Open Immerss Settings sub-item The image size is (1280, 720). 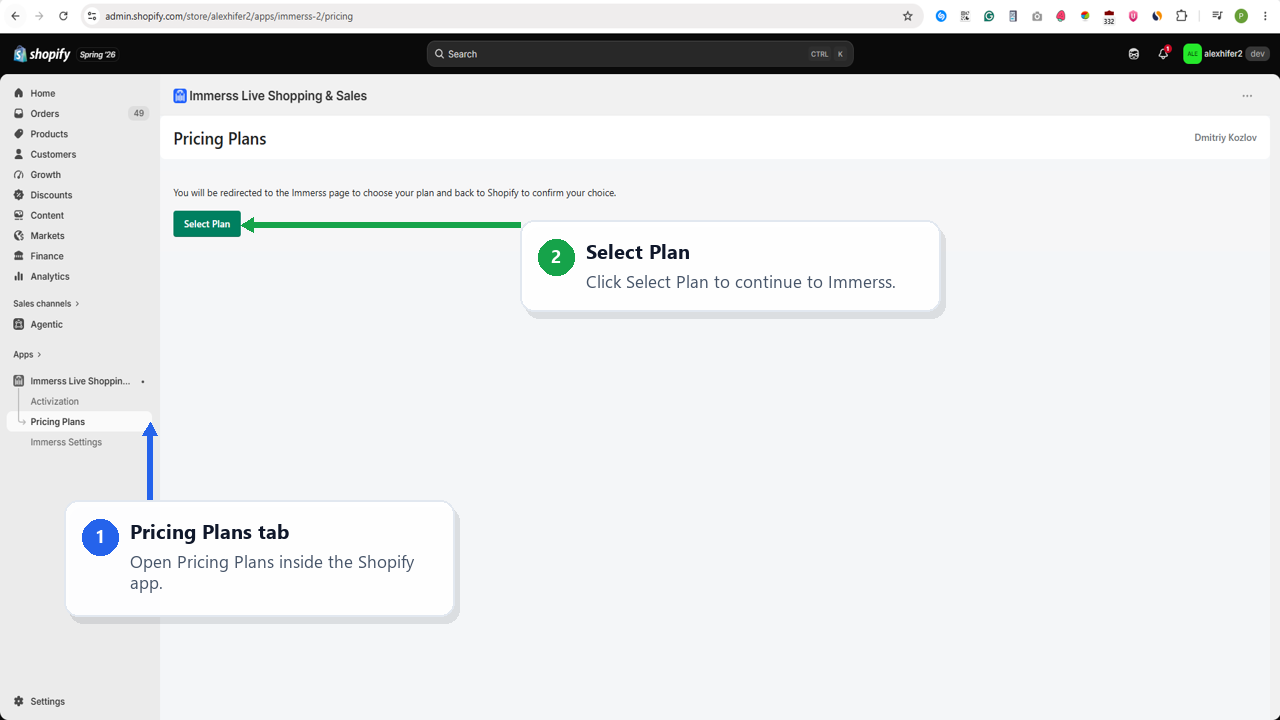pyautogui.click(x=66, y=442)
